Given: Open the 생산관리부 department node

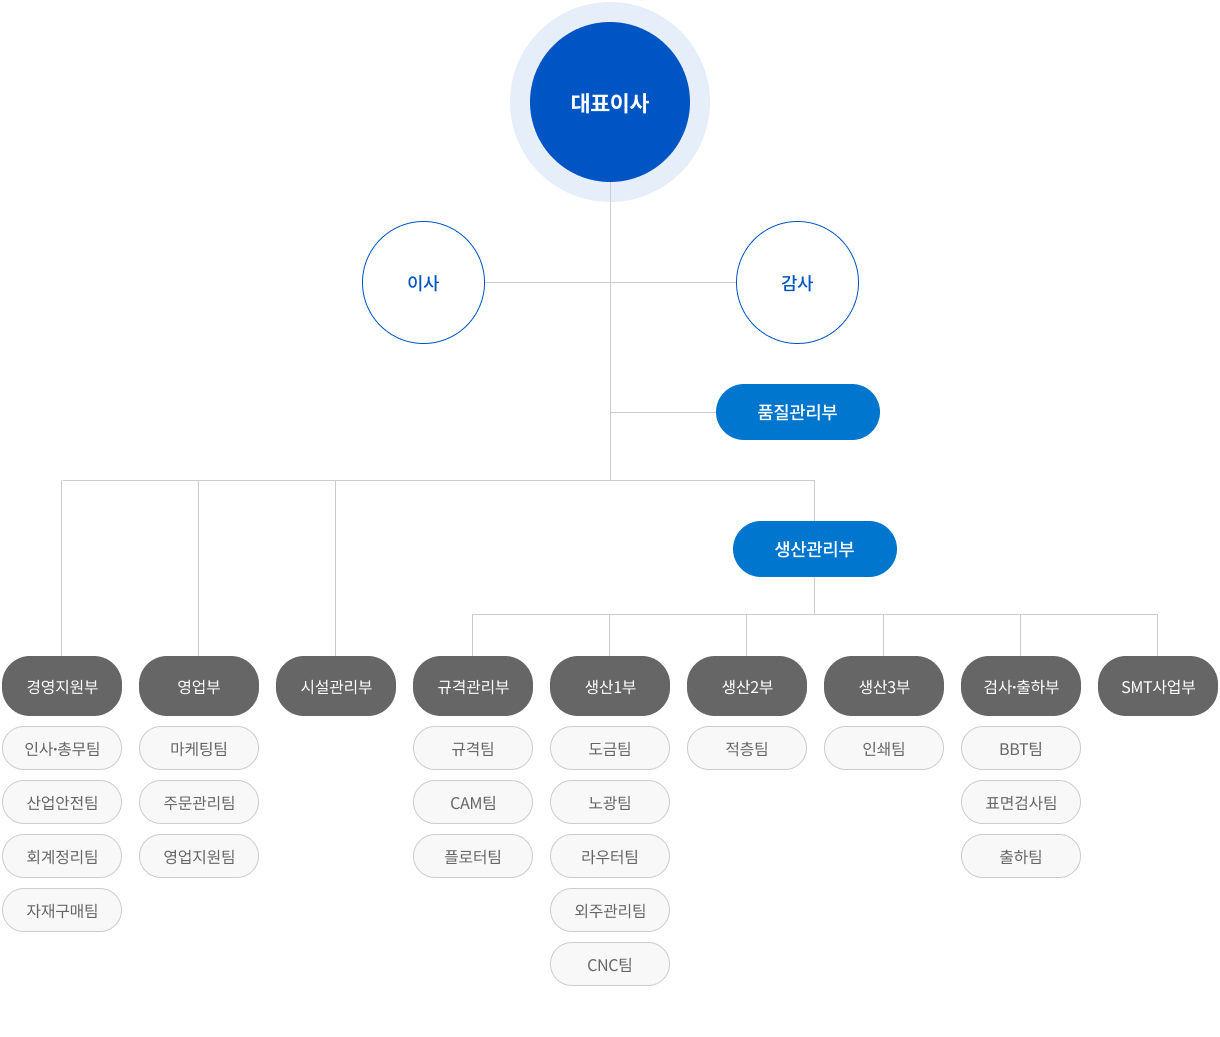Looking at the screenshot, I should coord(814,549).
